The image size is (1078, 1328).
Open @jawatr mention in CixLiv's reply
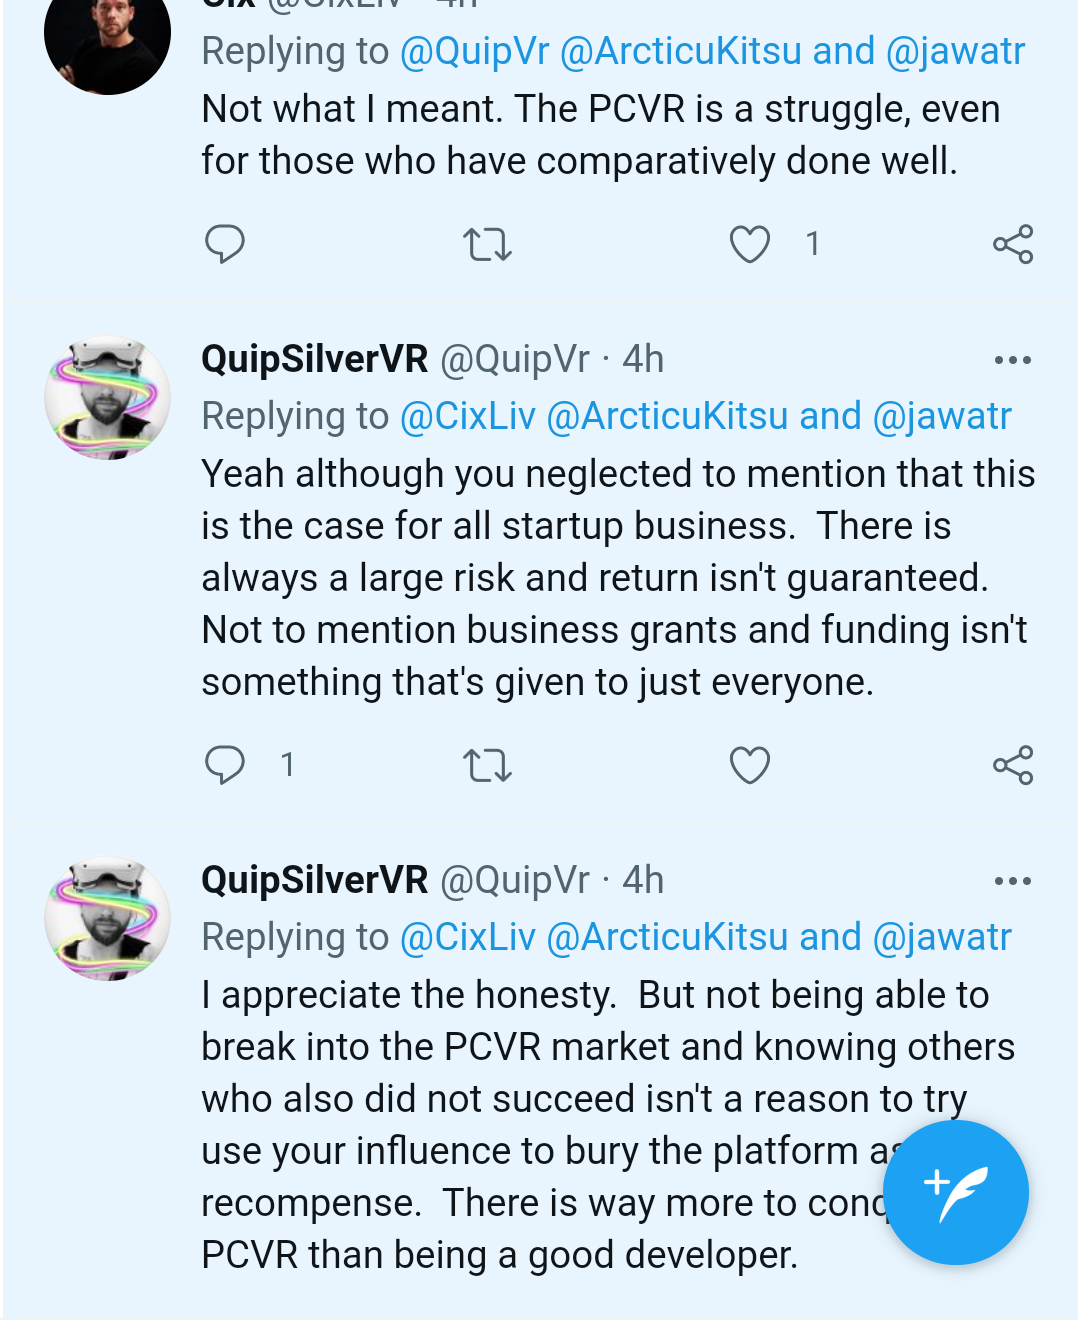coord(956,51)
